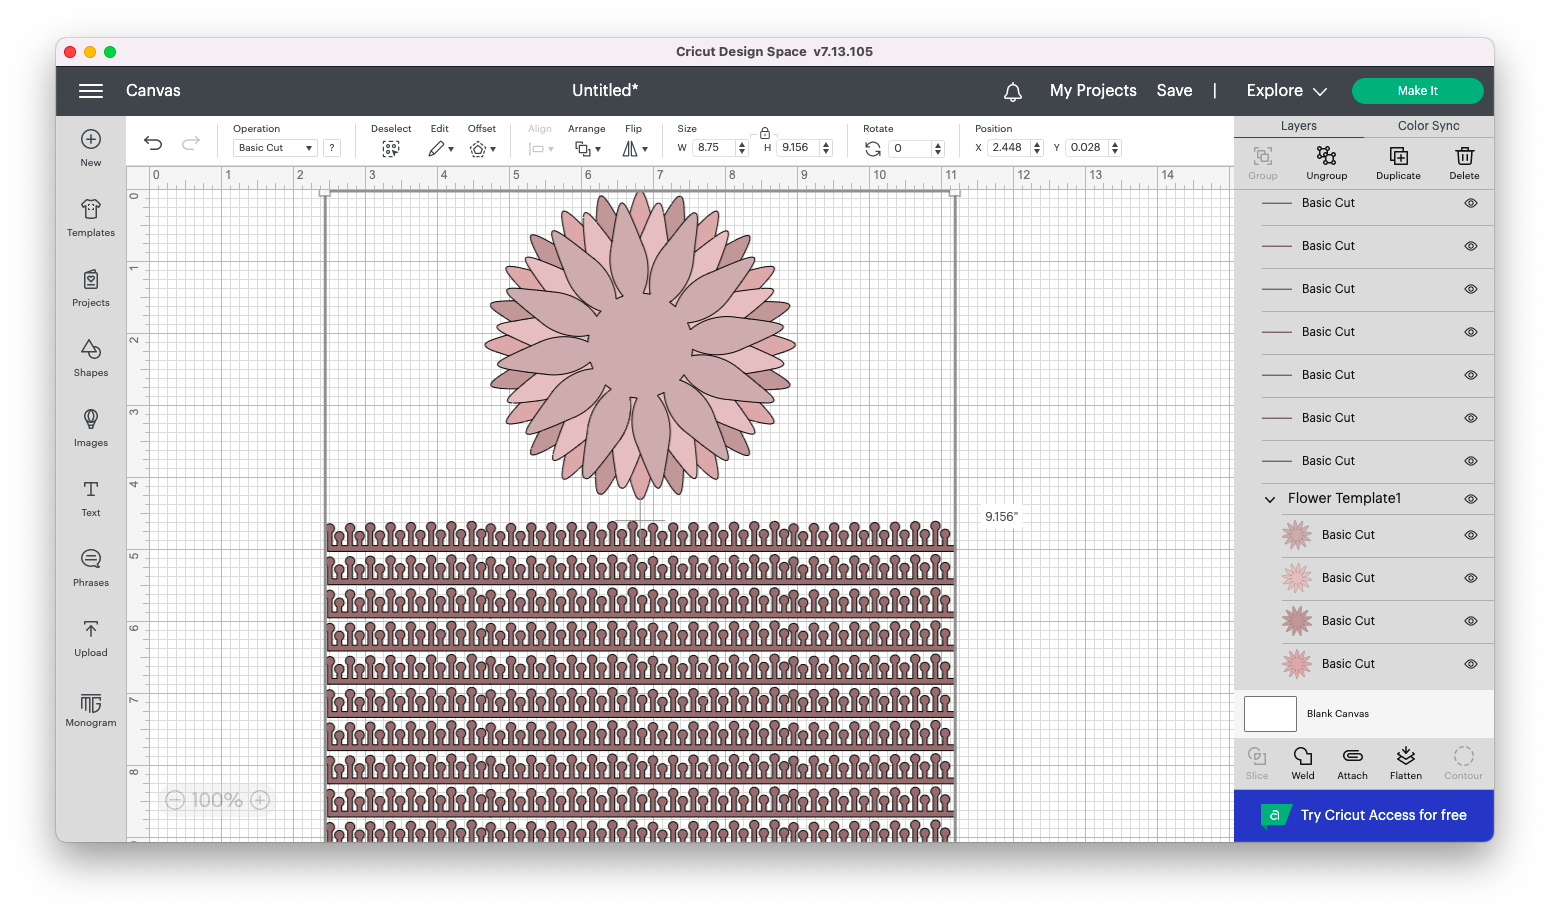Select the Shapes tool in the sidebar
This screenshot has width=1550, height=916.
tap(90, 358)
